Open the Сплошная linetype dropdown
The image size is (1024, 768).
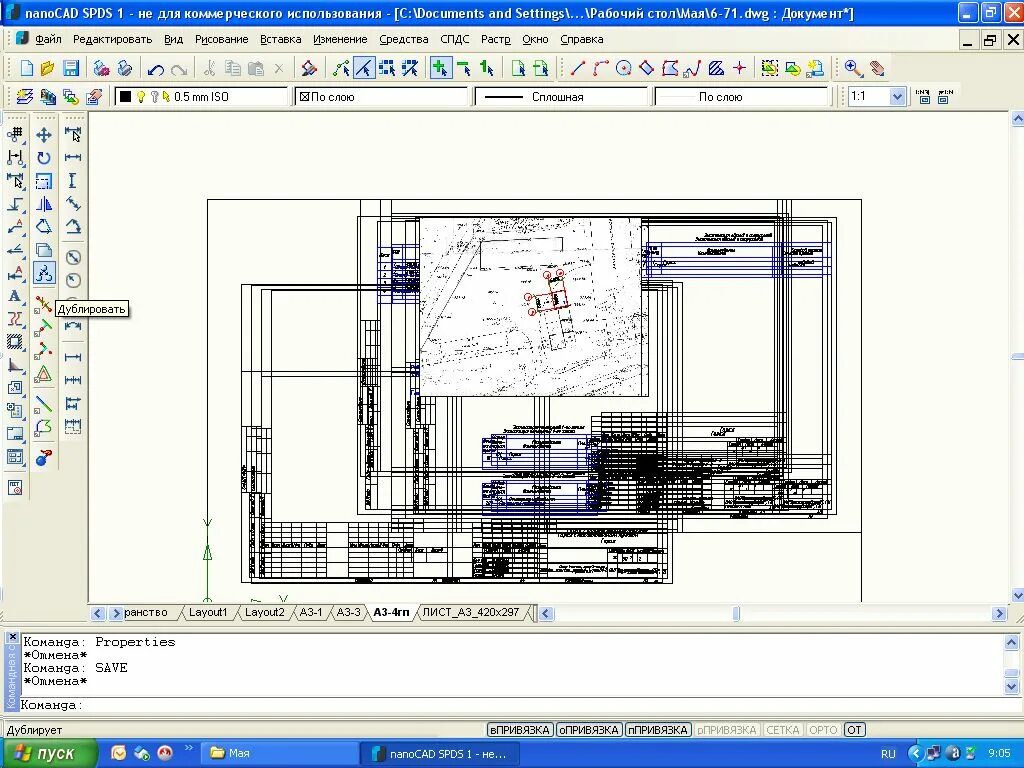pyautogui.click(x=562, y=97)
